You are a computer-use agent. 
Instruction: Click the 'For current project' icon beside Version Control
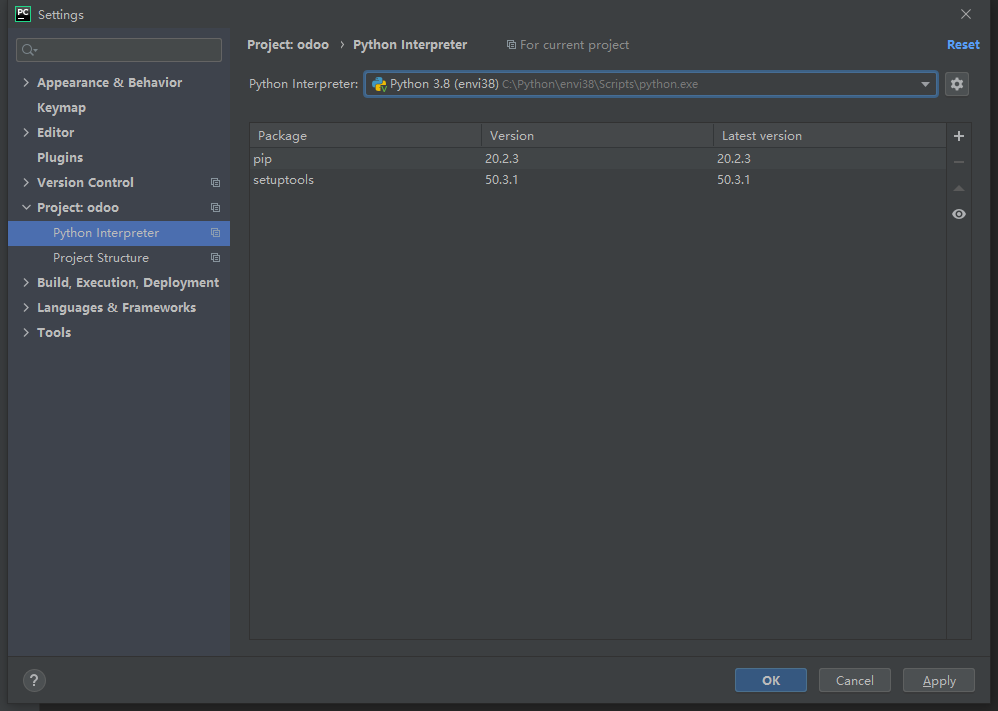coord(215,182)
